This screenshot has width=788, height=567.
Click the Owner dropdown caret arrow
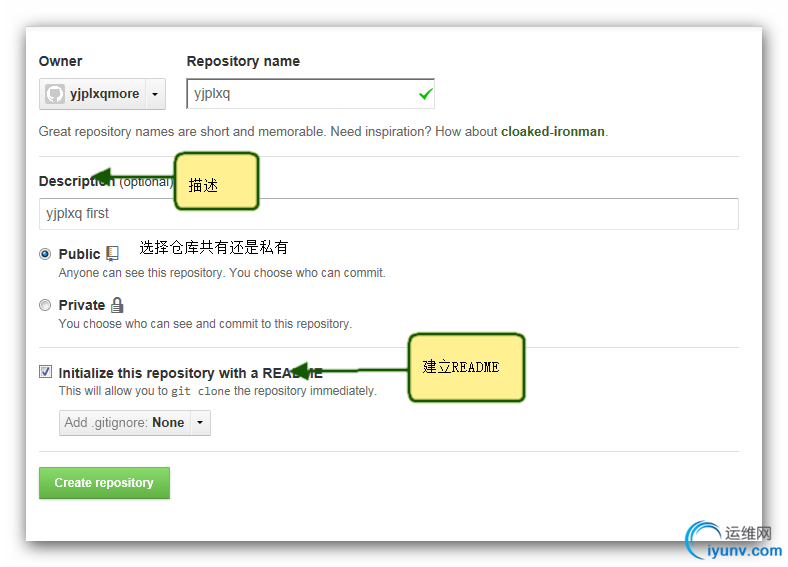(x=155, y=94)
